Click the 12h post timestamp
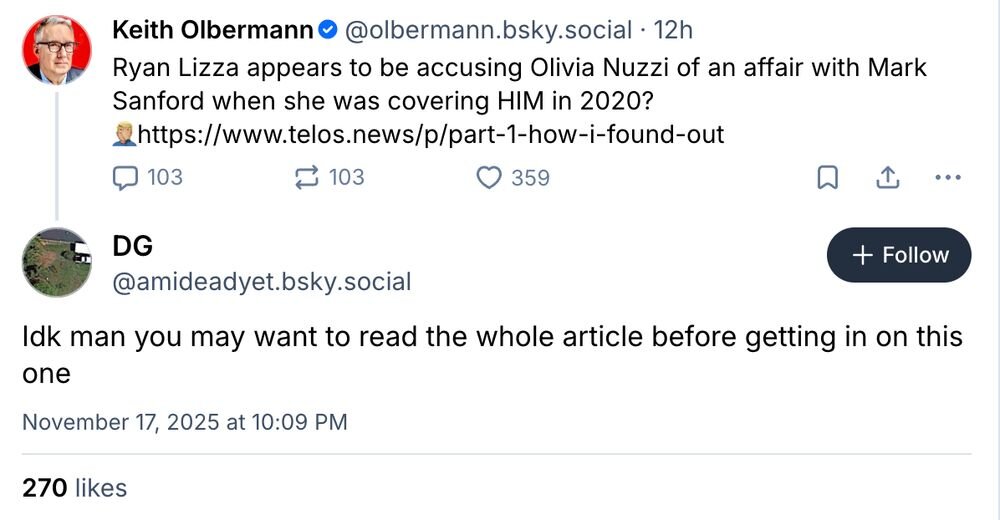1000x520 pixels. click(673, 31)
